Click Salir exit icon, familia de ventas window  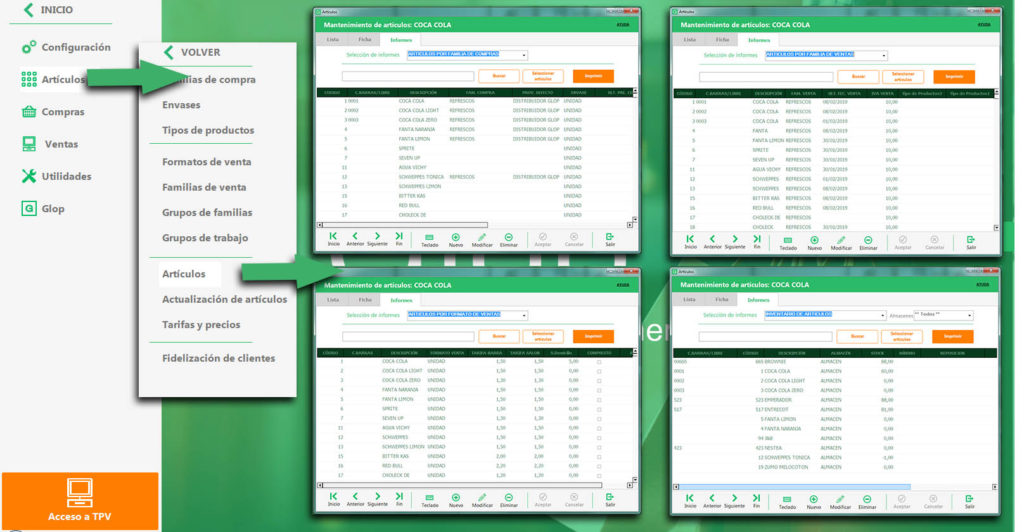coord(971,242)
